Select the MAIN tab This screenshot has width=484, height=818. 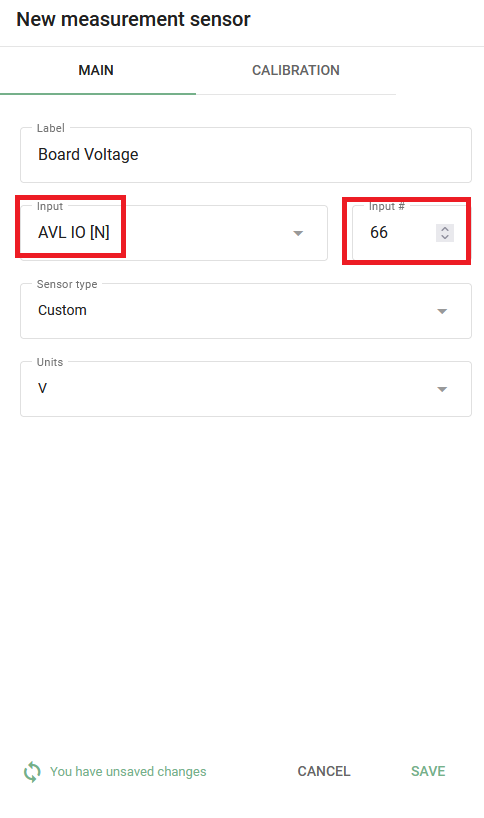[x=96, y=70]
